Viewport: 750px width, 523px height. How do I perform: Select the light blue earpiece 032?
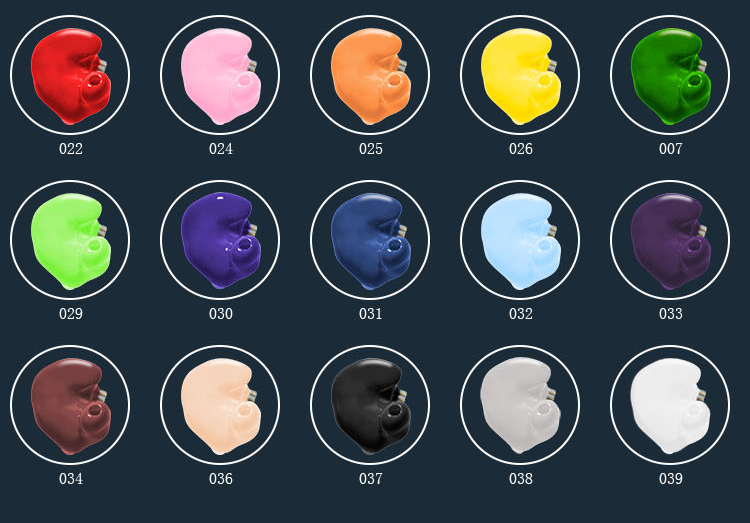pyautogui.click(x=520, y=240)
